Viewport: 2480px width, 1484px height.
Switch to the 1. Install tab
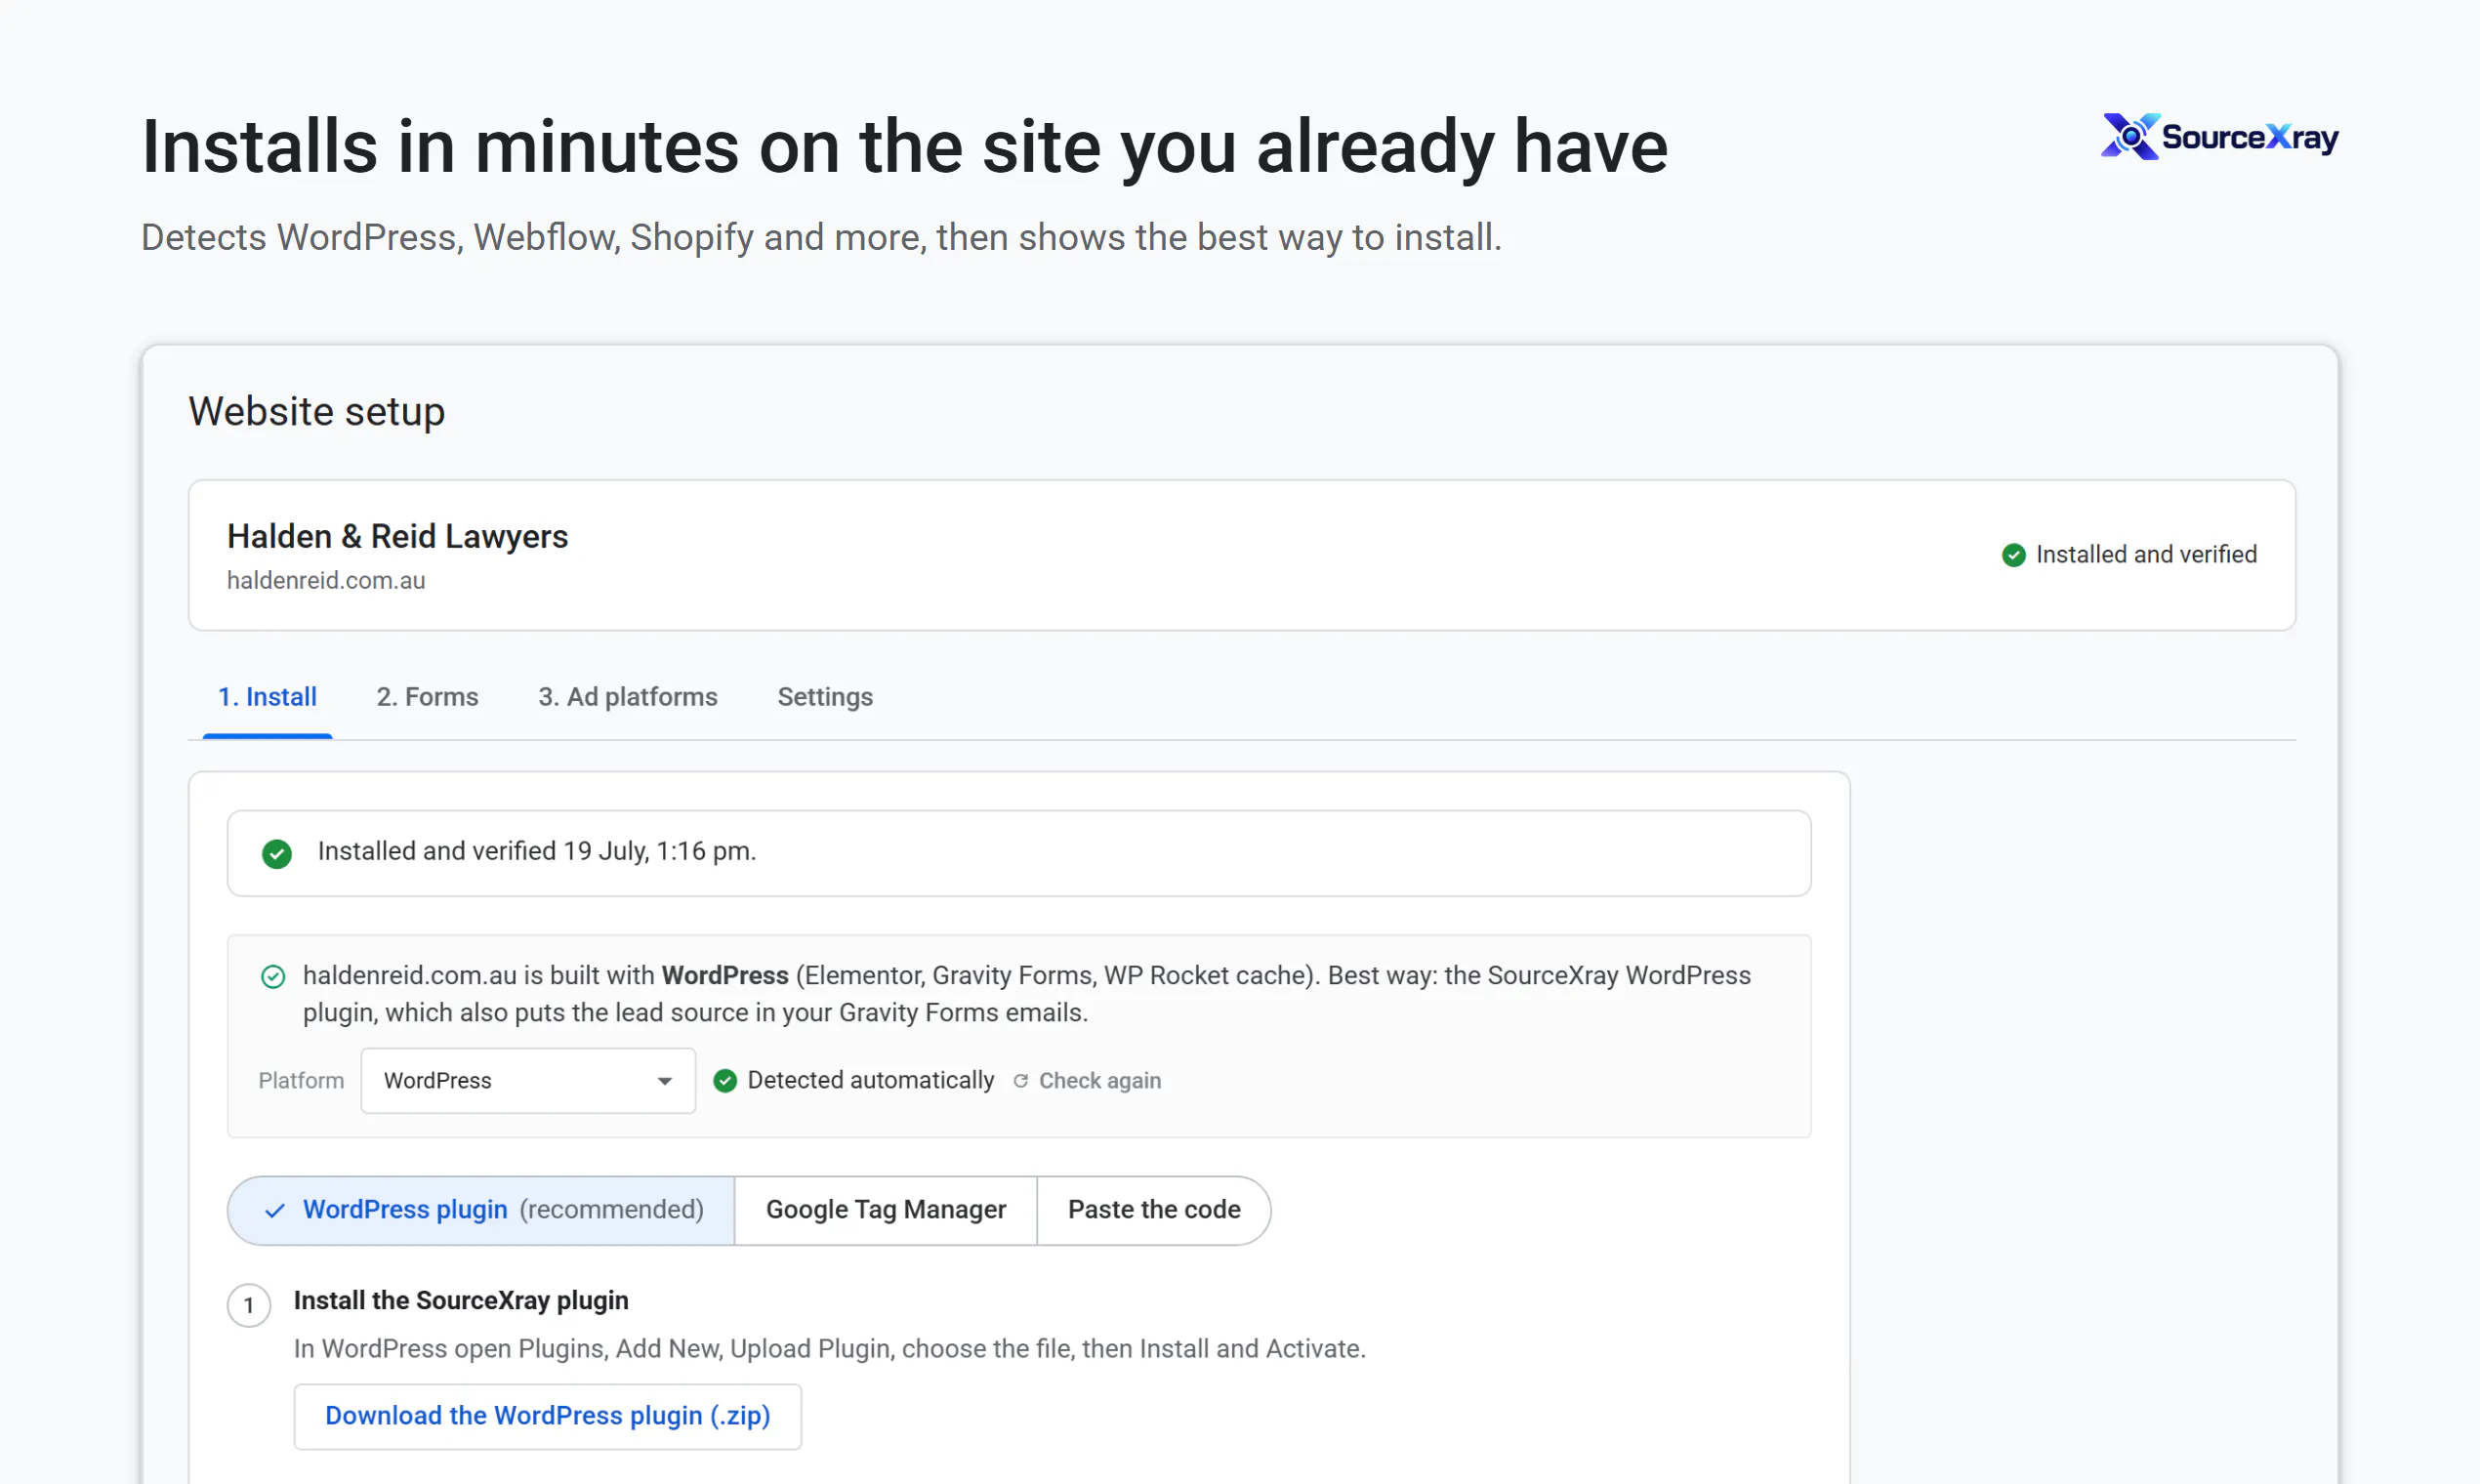(x=267, y=697)
